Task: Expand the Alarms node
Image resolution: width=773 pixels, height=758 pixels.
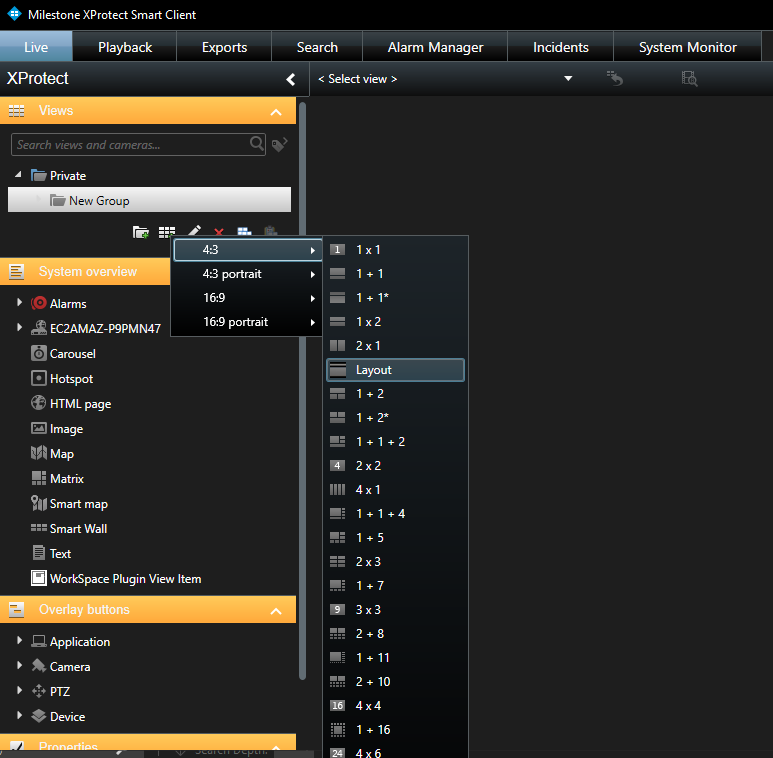Action: (19, 302)
